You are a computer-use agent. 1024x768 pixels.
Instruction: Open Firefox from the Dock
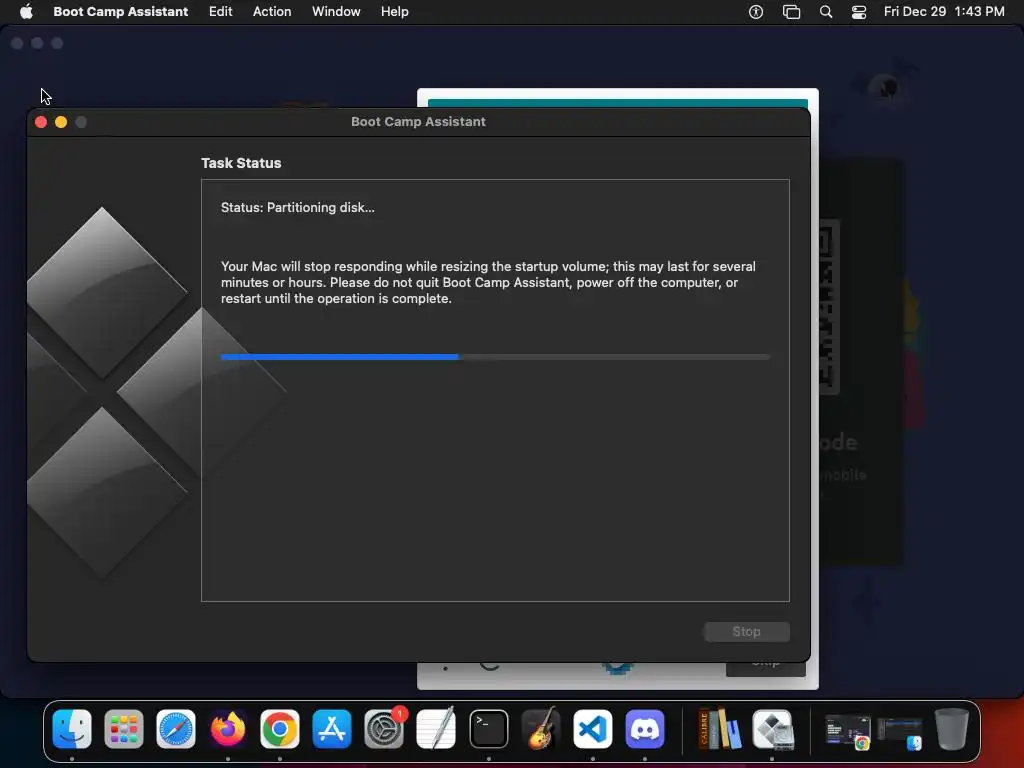click(x=228, y=729)
